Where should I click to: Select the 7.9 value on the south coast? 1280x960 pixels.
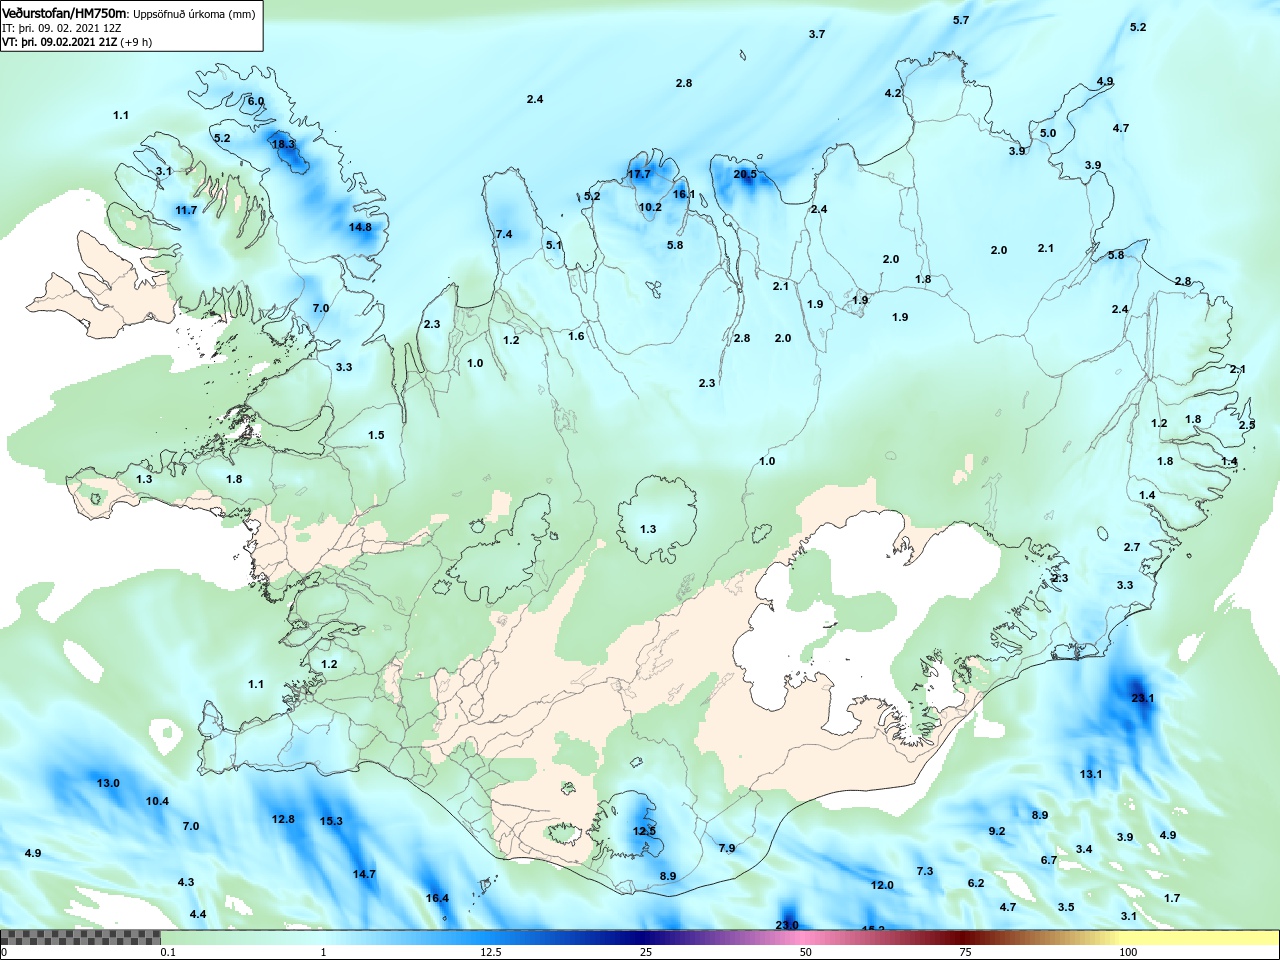[727, 848]
